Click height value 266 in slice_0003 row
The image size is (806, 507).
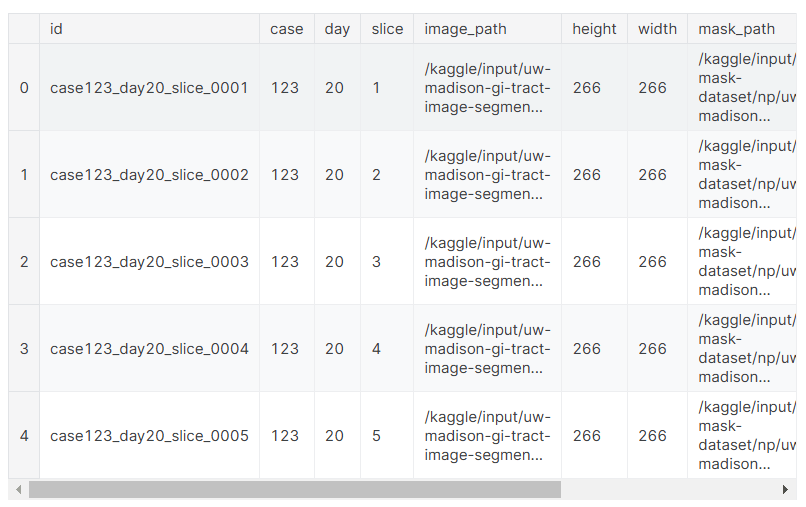pos(587,262)
